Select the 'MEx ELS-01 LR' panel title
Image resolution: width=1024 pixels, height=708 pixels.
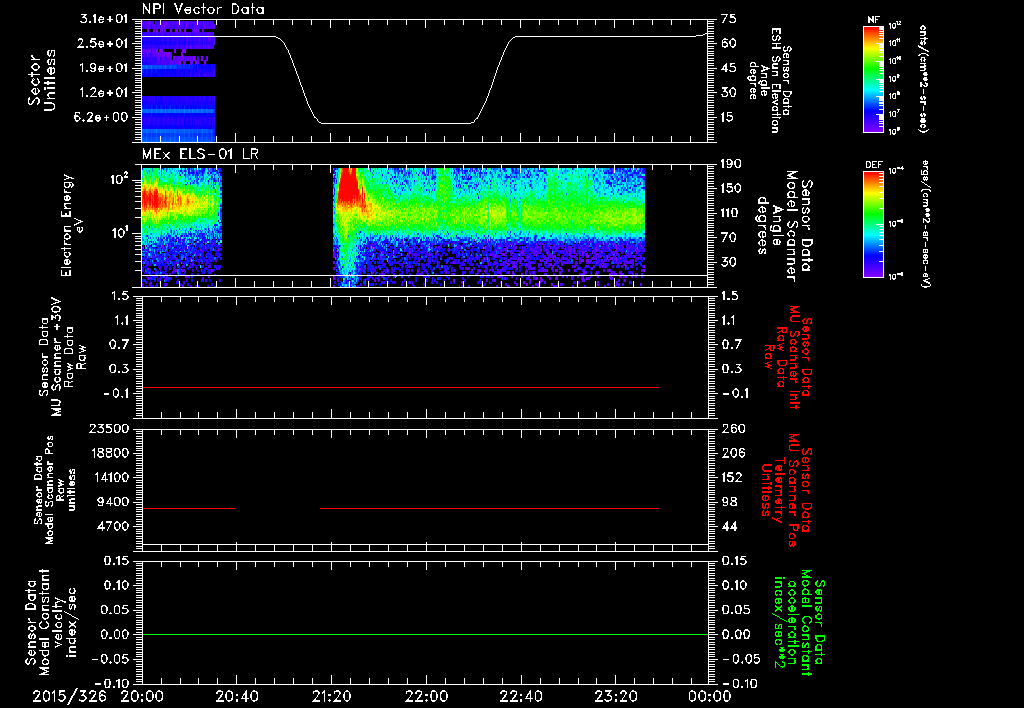[x=200, y=155]
